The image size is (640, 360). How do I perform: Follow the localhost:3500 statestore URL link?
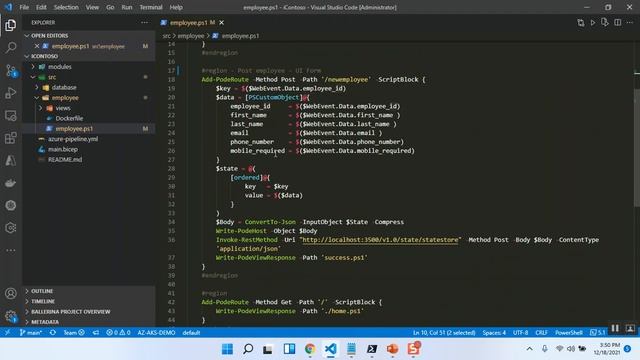380,240
